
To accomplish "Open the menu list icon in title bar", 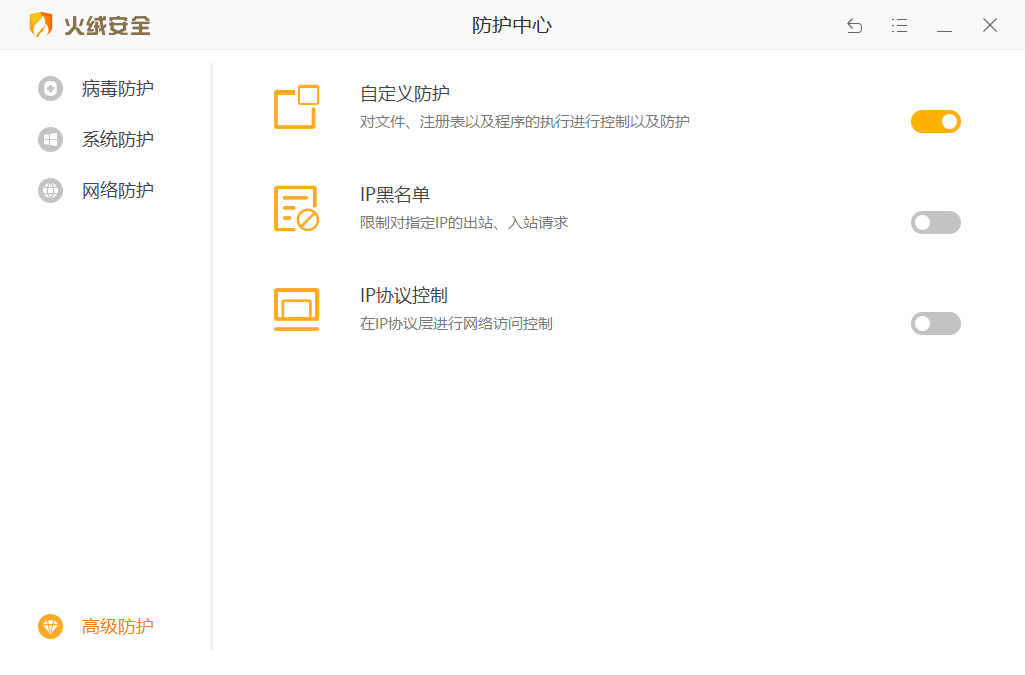I will click(899, 25).
